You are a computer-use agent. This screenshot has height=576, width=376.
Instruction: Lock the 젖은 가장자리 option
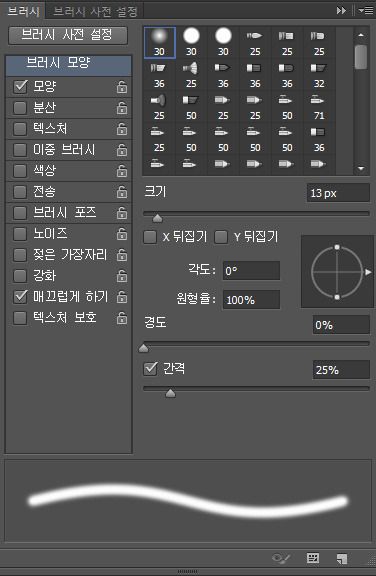(x=122, y=255)
